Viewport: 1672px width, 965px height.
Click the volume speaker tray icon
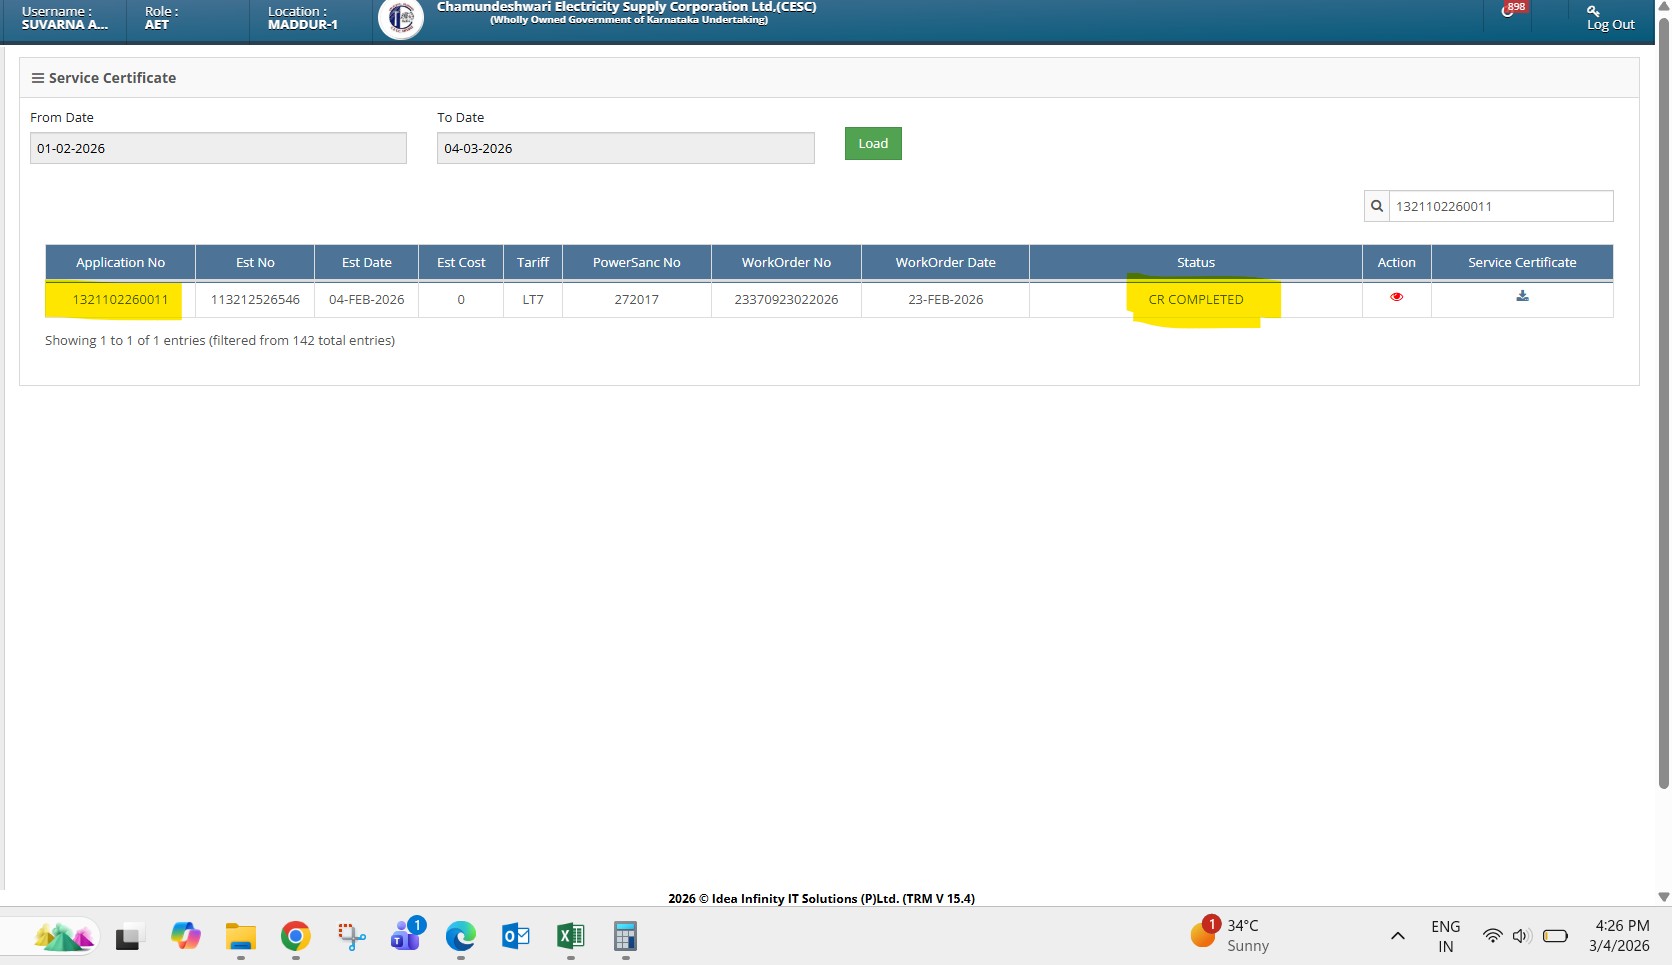click(x=1521, y=936)
